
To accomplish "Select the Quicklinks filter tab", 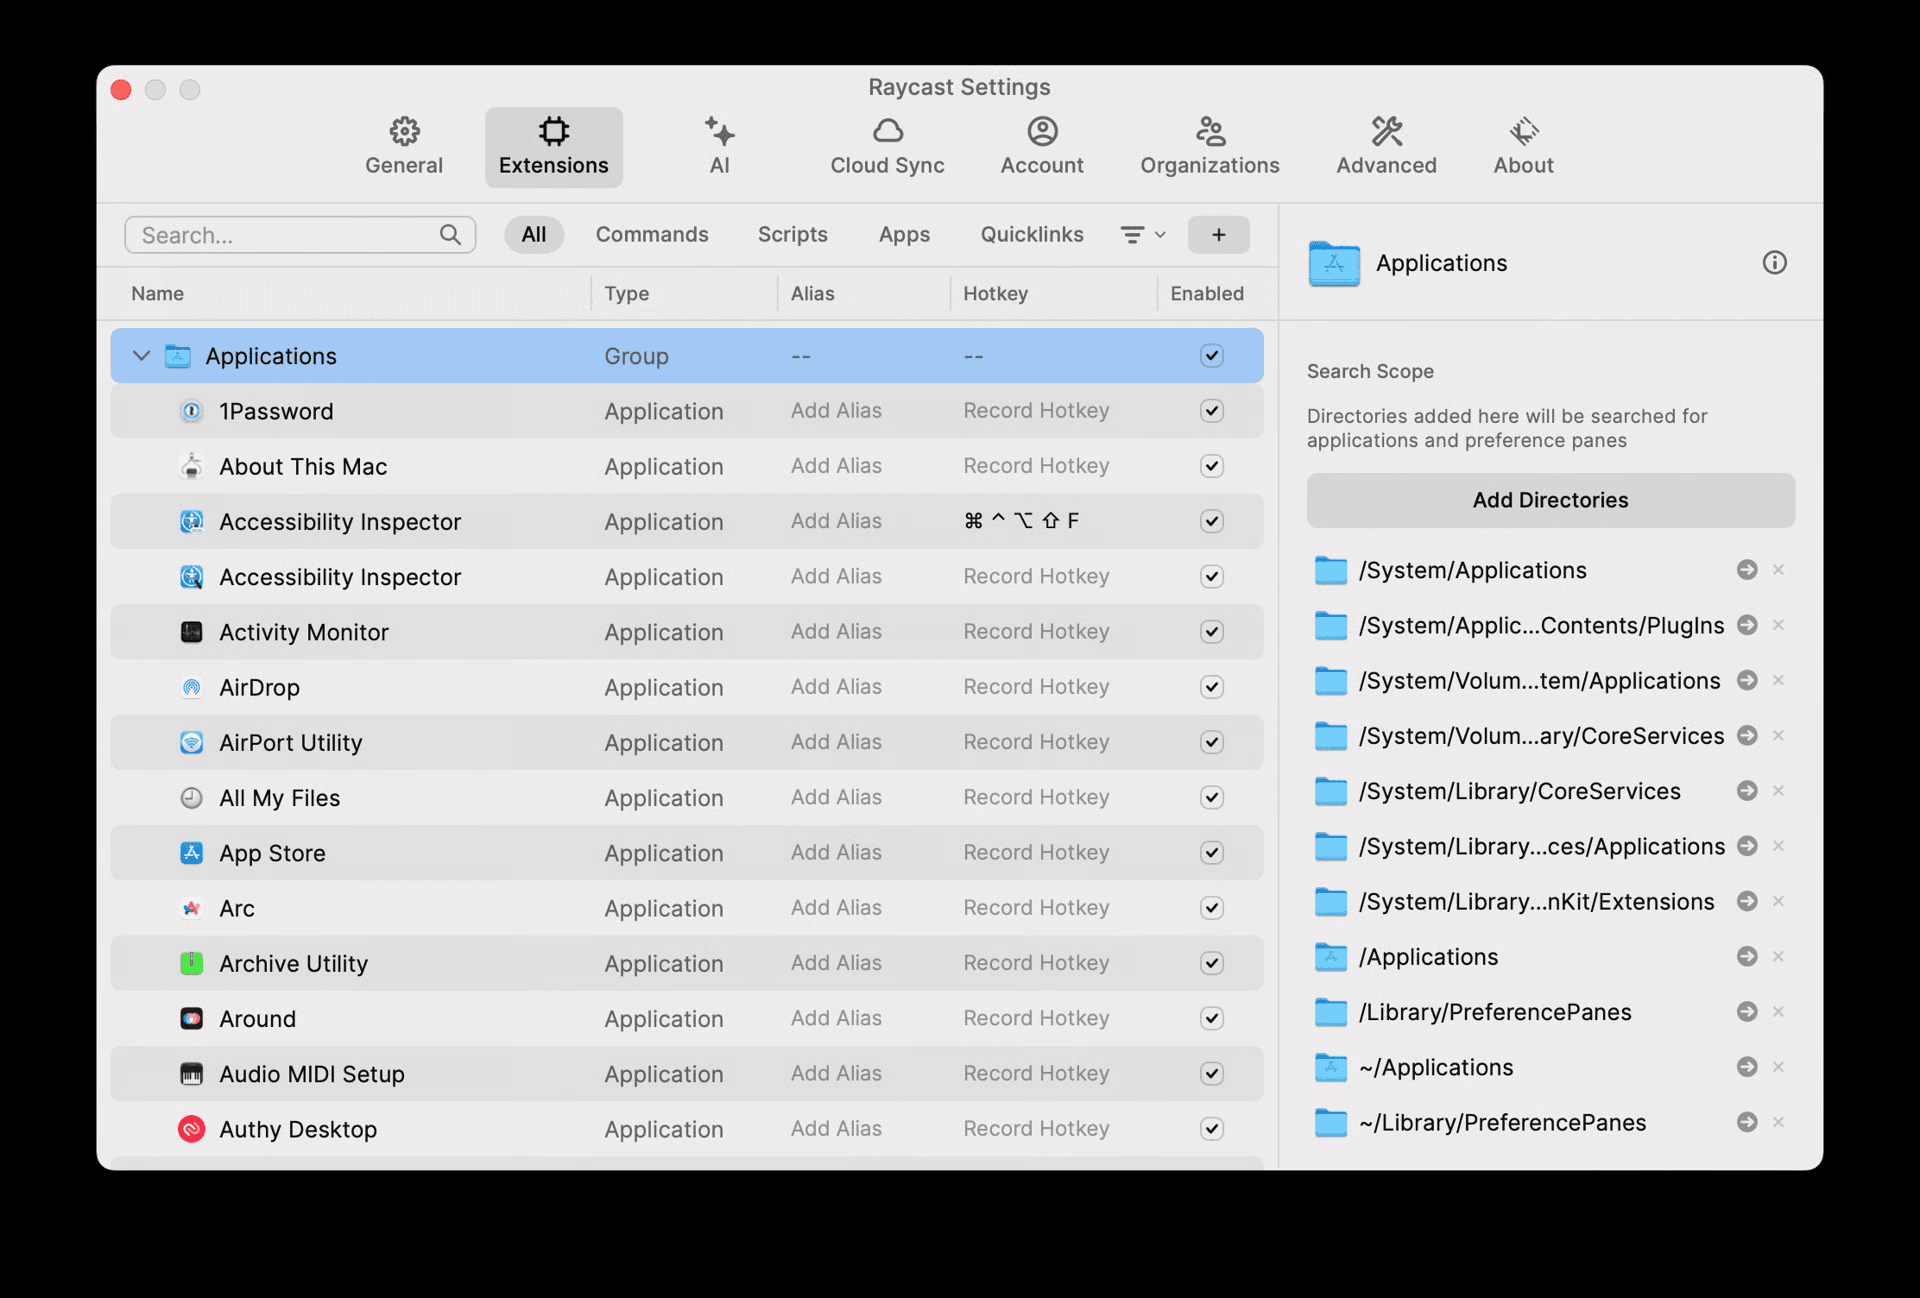I will pyautogui.click(x=1031, y=234).
